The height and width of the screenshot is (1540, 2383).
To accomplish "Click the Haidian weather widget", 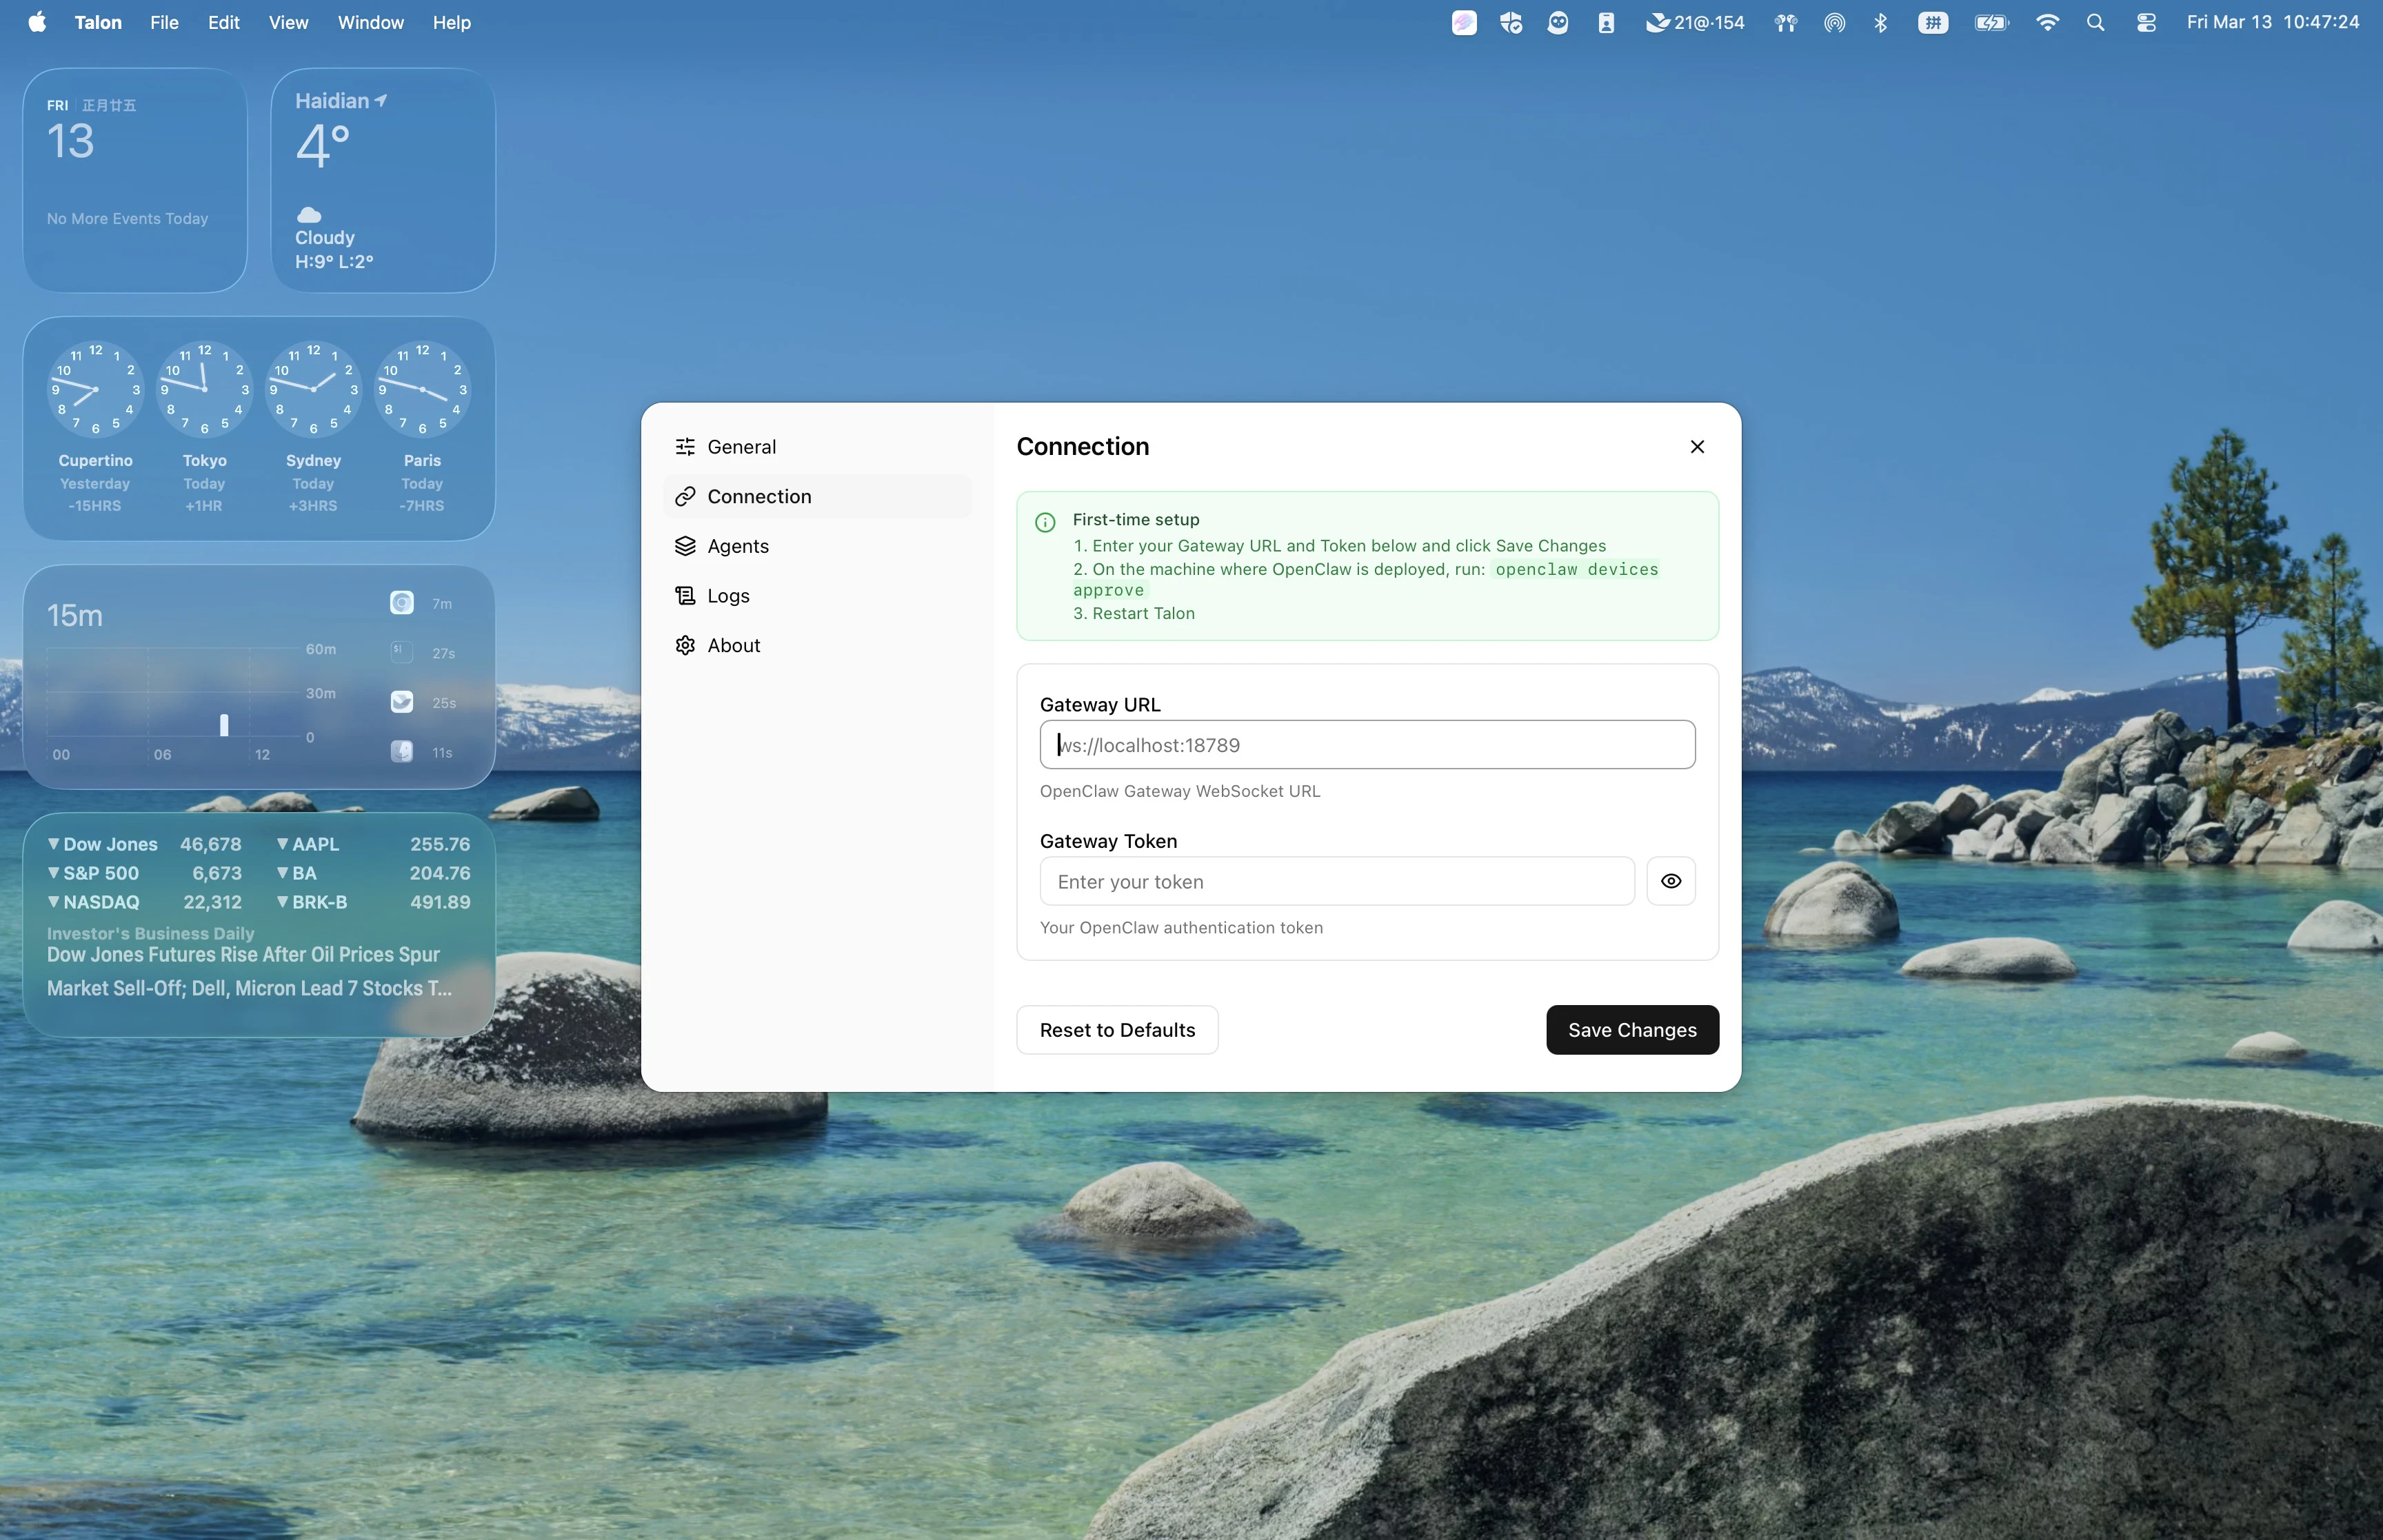I will [383, 180].
